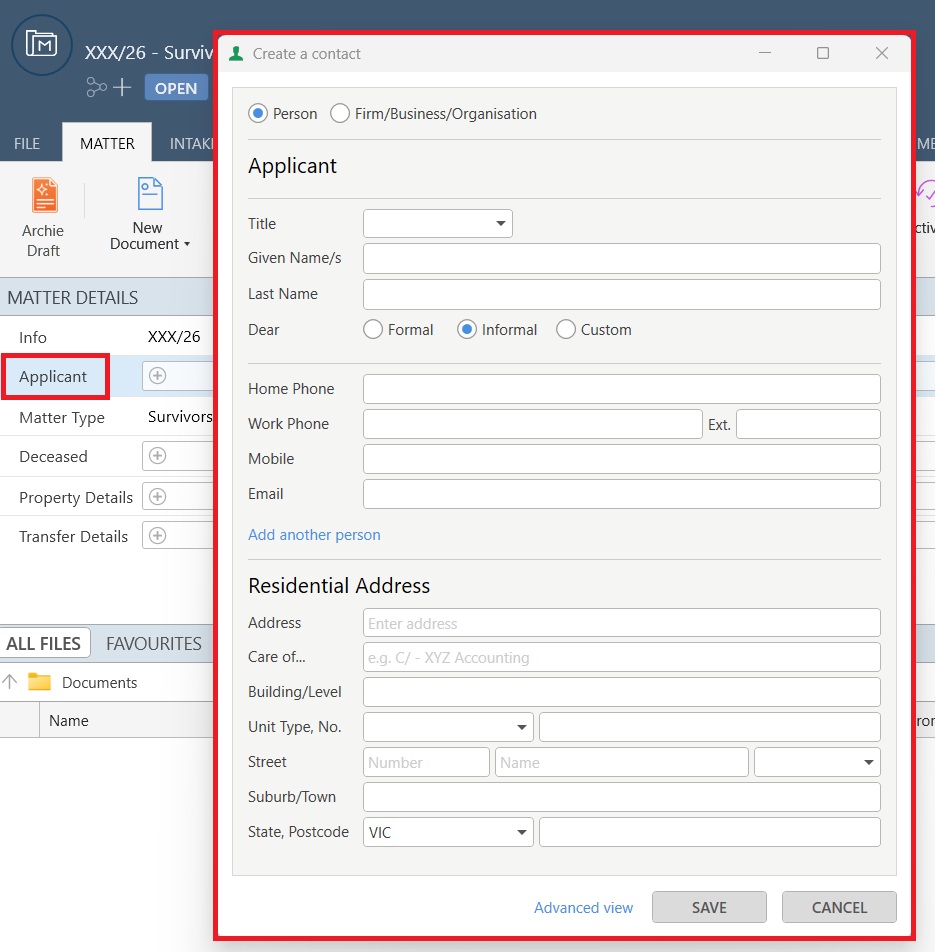This screenshot has width=935, height=952.
Task: Select the Firm/Business/Organisation radio button
Action: click(340, 114)
